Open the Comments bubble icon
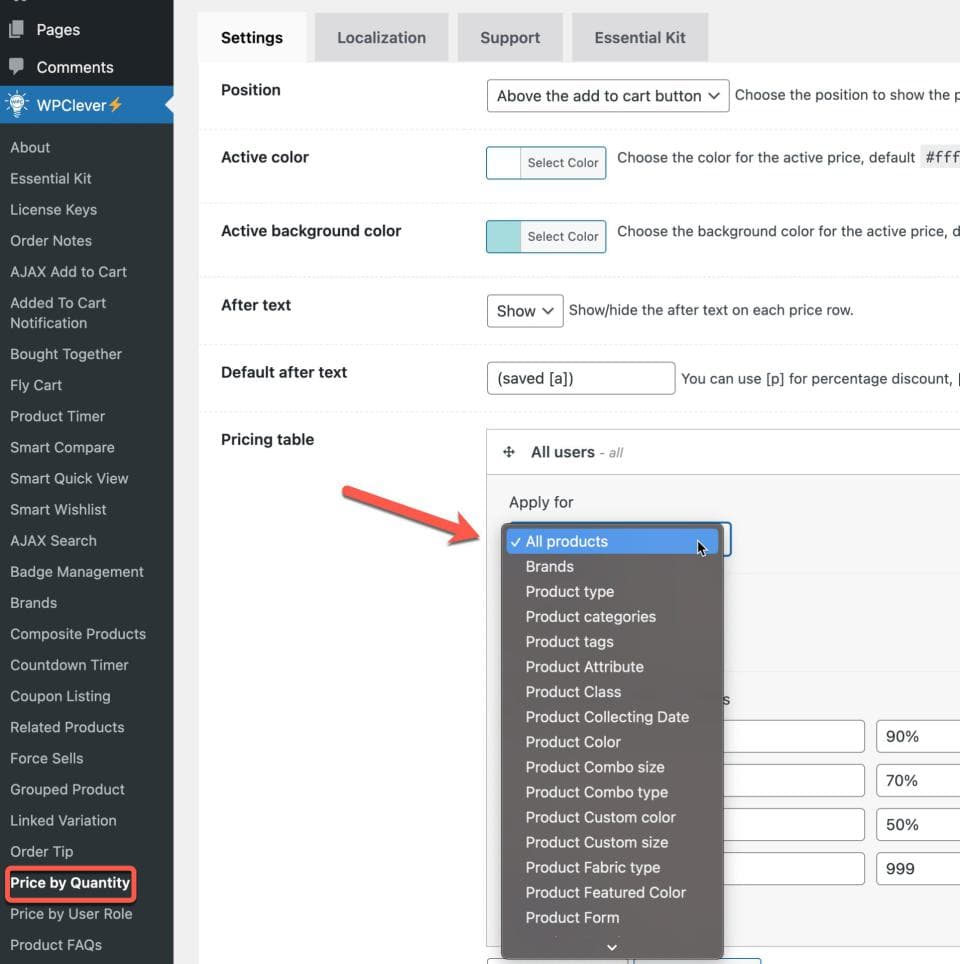 click(17, 66)
